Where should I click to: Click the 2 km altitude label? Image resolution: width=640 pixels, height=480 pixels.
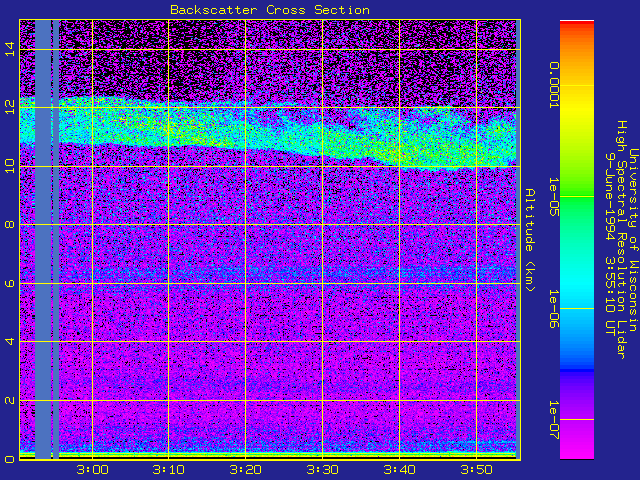pos(10,400)
